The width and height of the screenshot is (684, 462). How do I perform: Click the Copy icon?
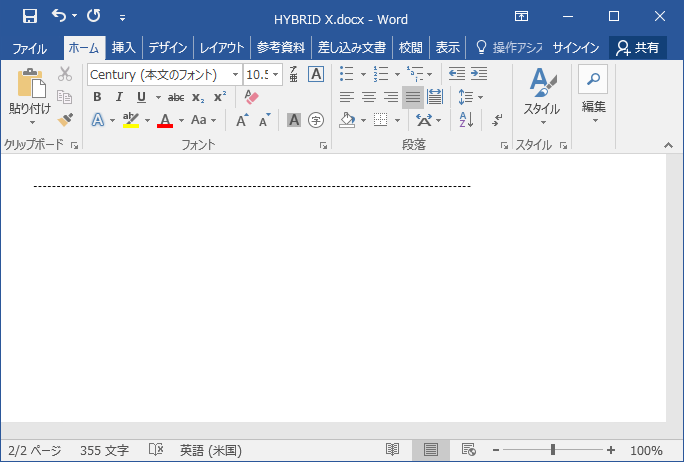click(x=65, y=97)
